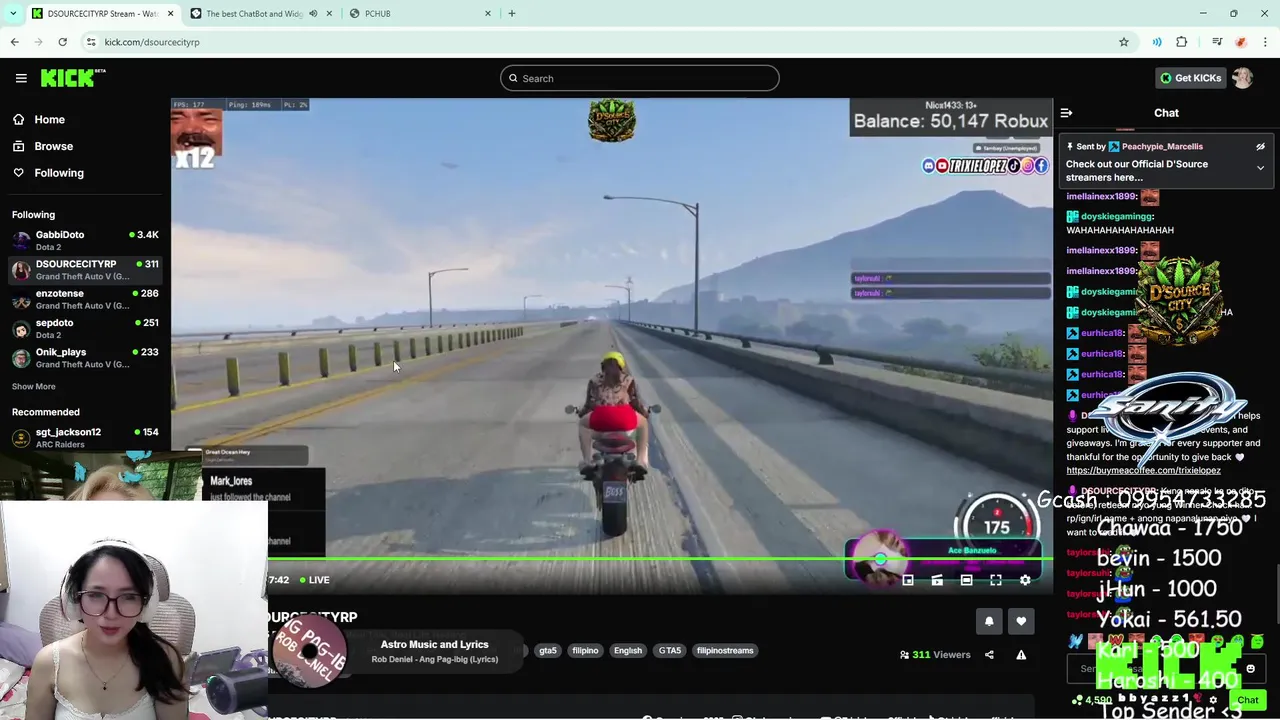Expand the pinned message chevron
Image resolution: width=1280 pixels, height=720 pixels.
point(1260,168)
